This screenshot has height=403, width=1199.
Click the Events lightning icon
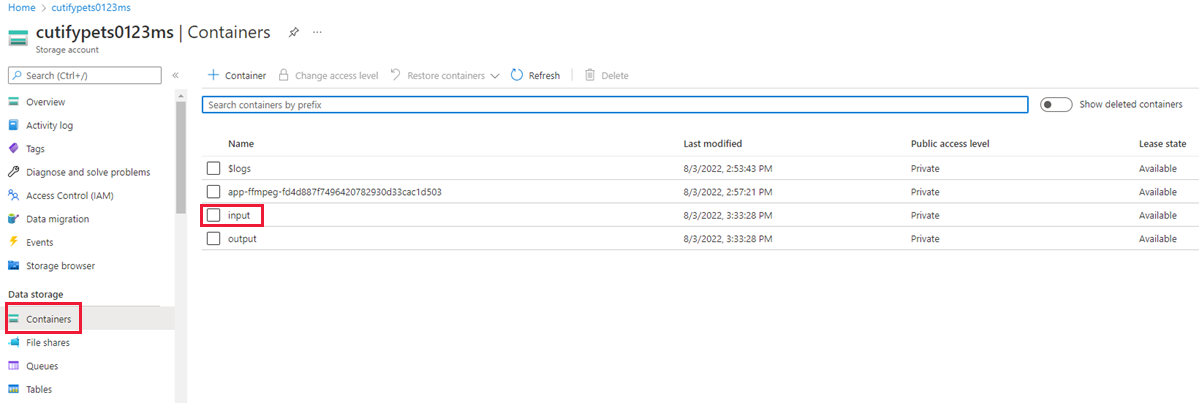tap(13, 242)
